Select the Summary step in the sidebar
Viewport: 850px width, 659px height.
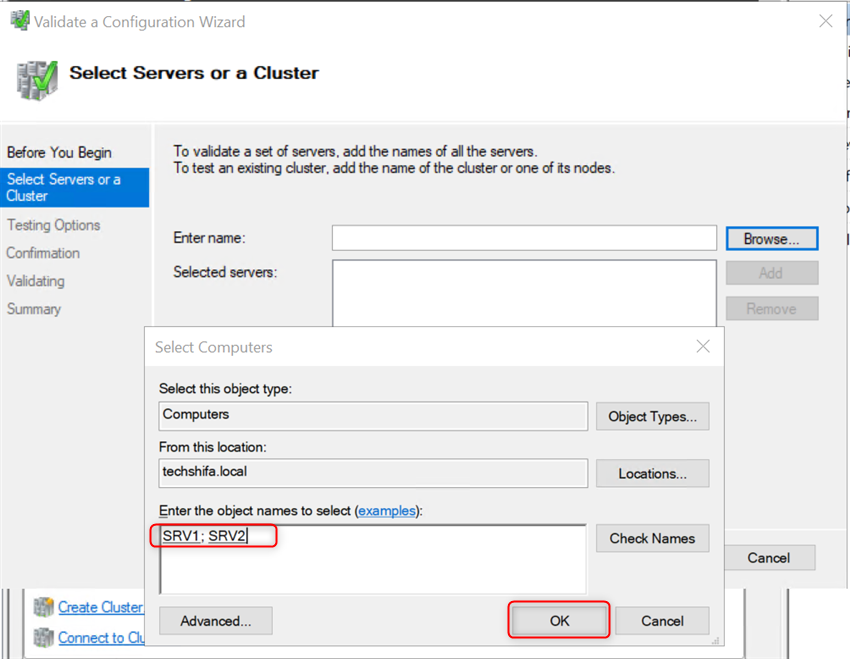pyautogui.click(x=34, y=309)
